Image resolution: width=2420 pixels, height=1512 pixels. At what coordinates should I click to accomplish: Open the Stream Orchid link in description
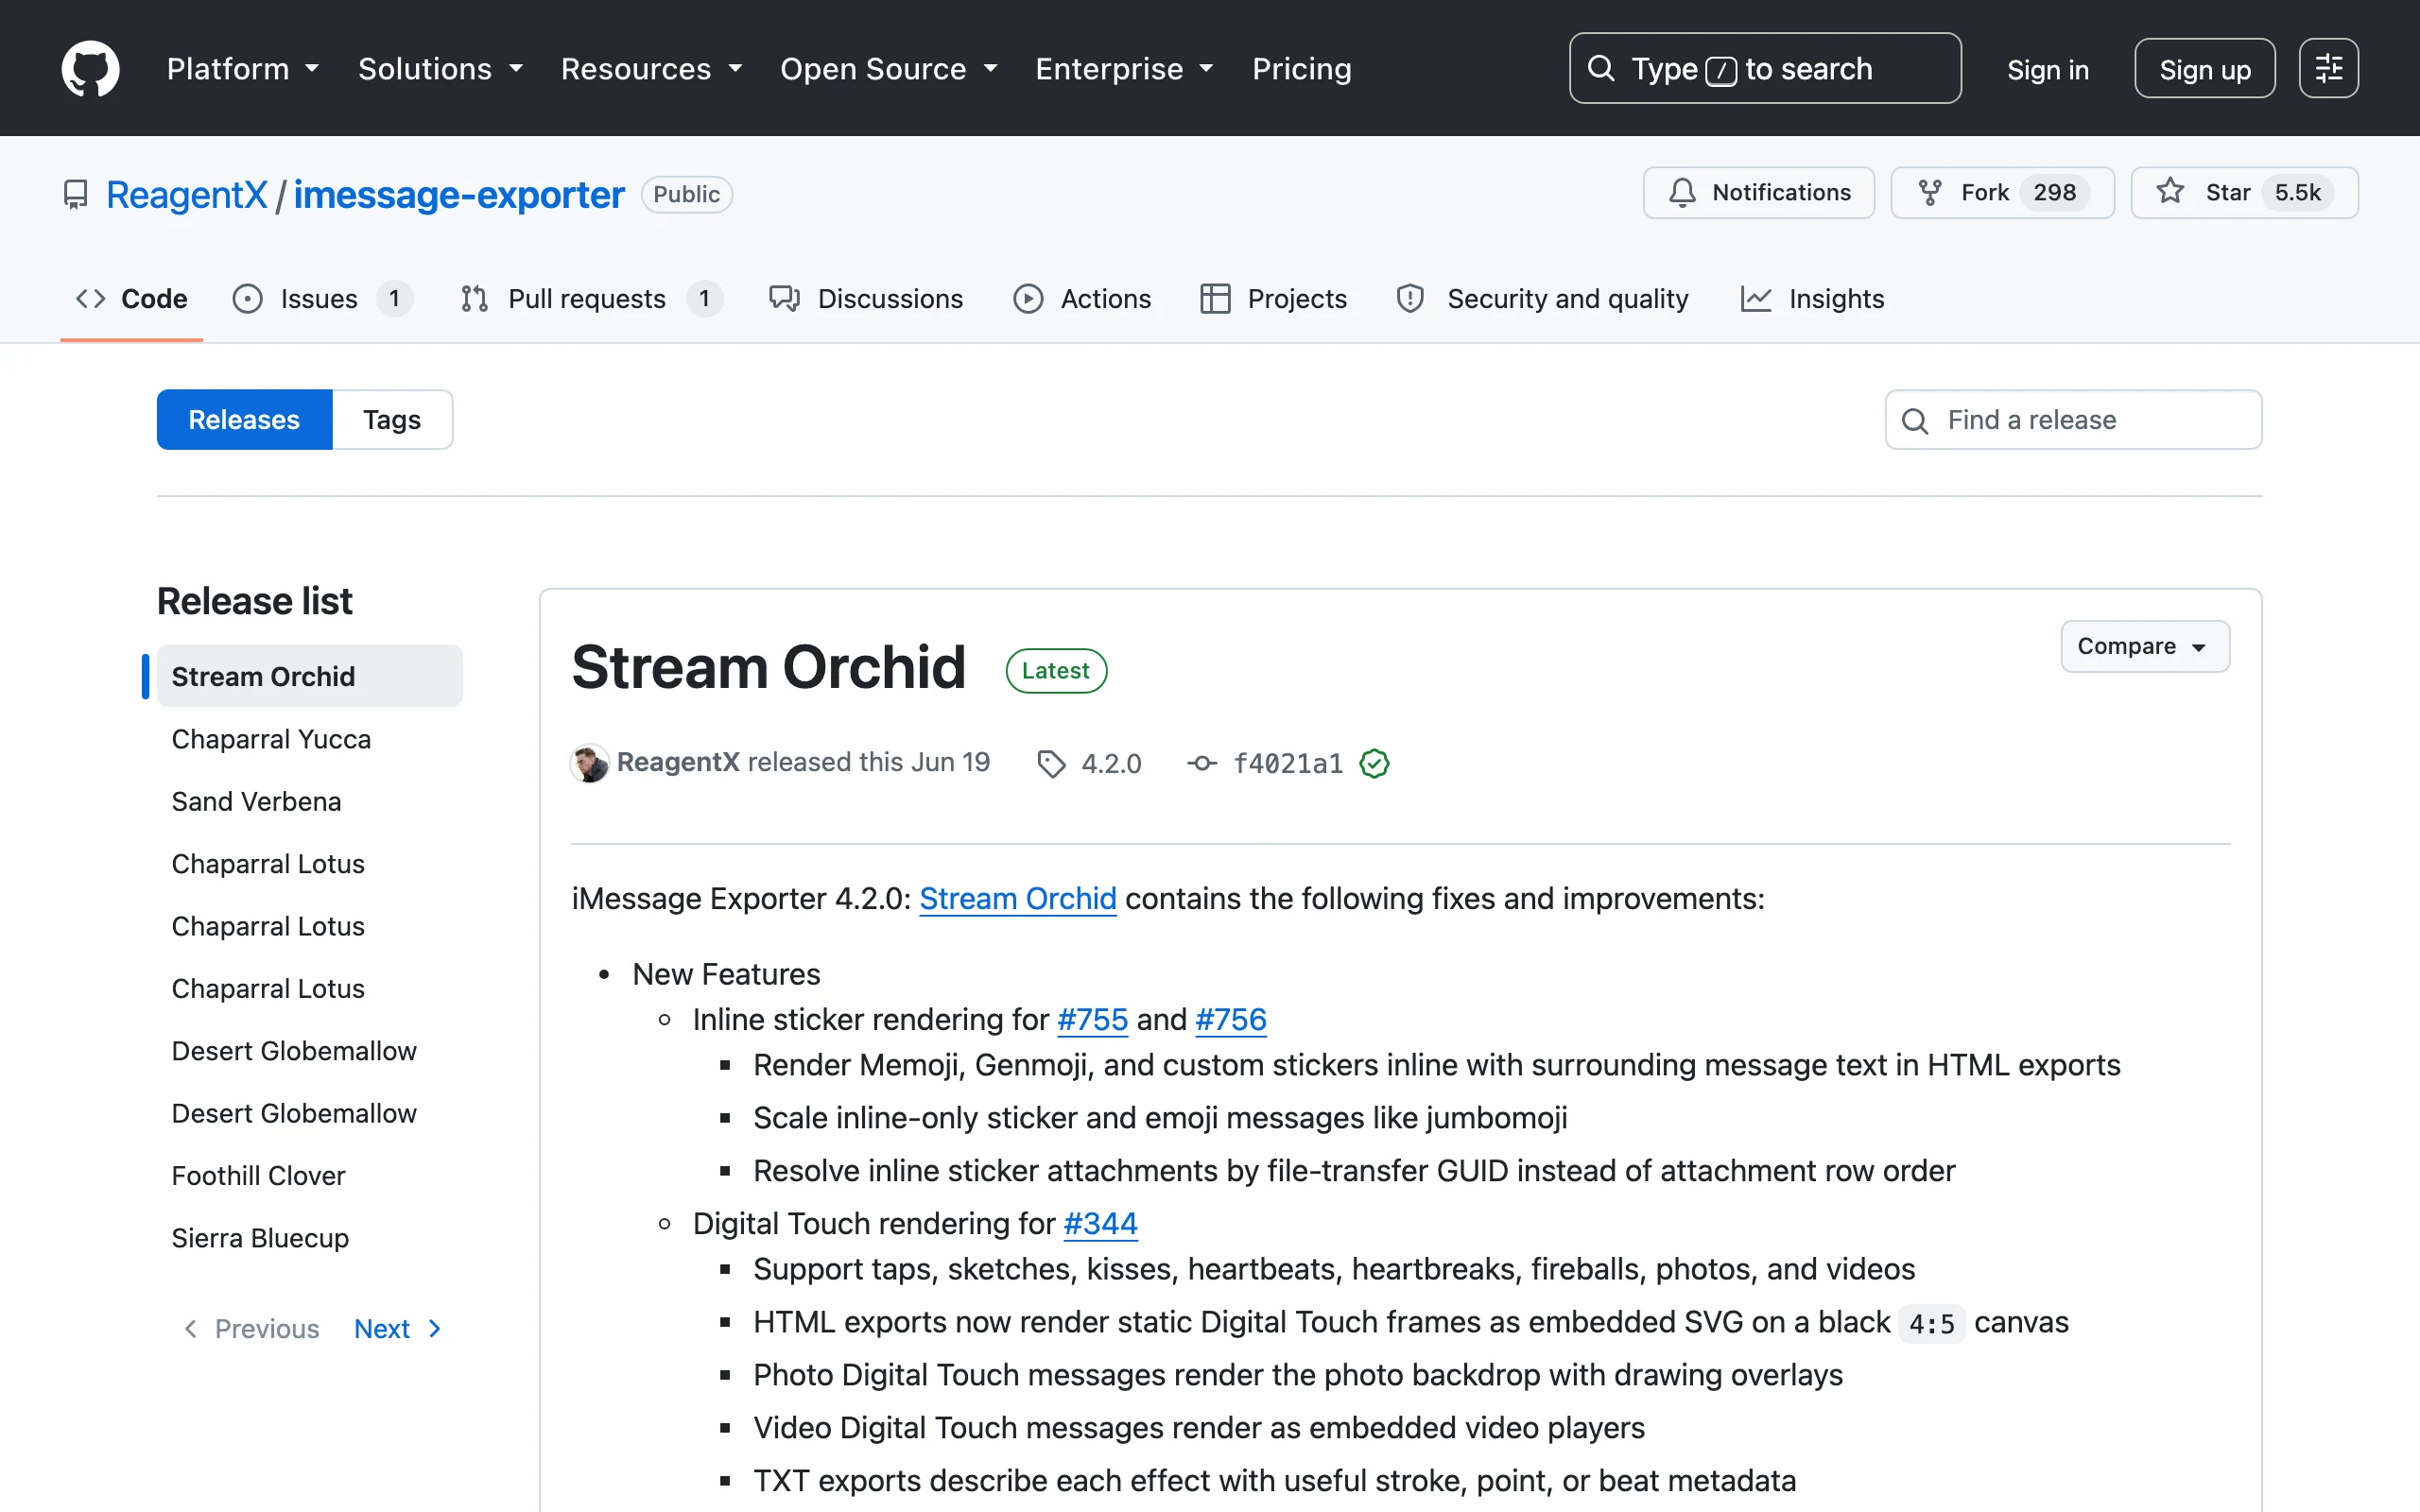coord(1017,898)
